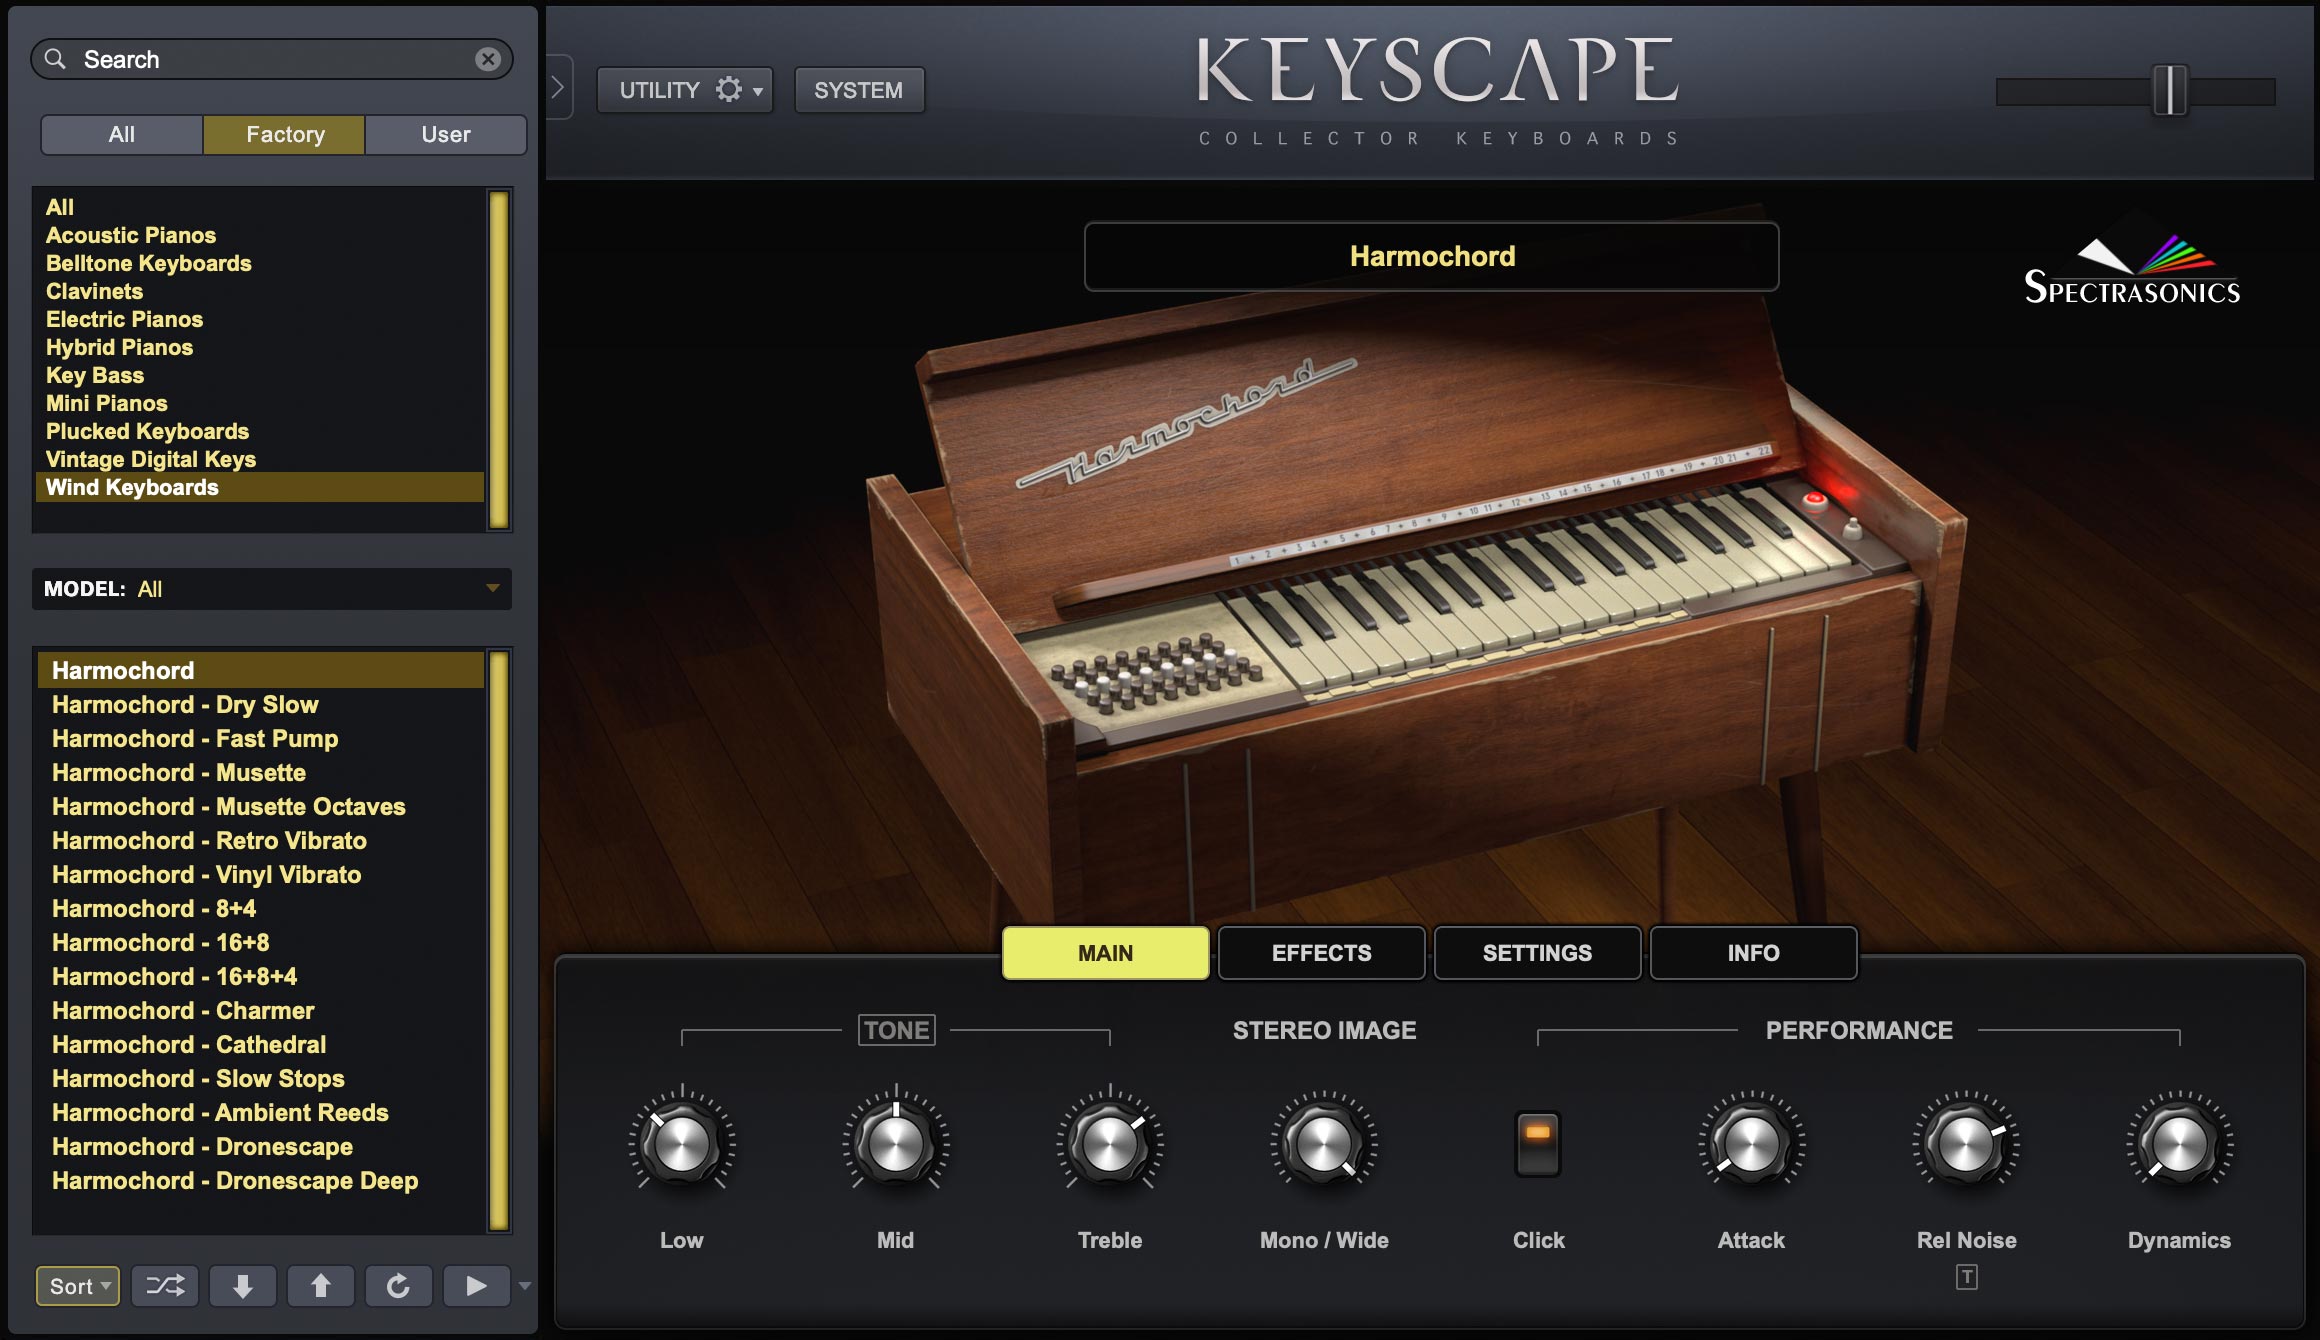The image size is (2320, 1340).
Task: Switch to the MAIN tab
Action: (x=1106, y=953)
